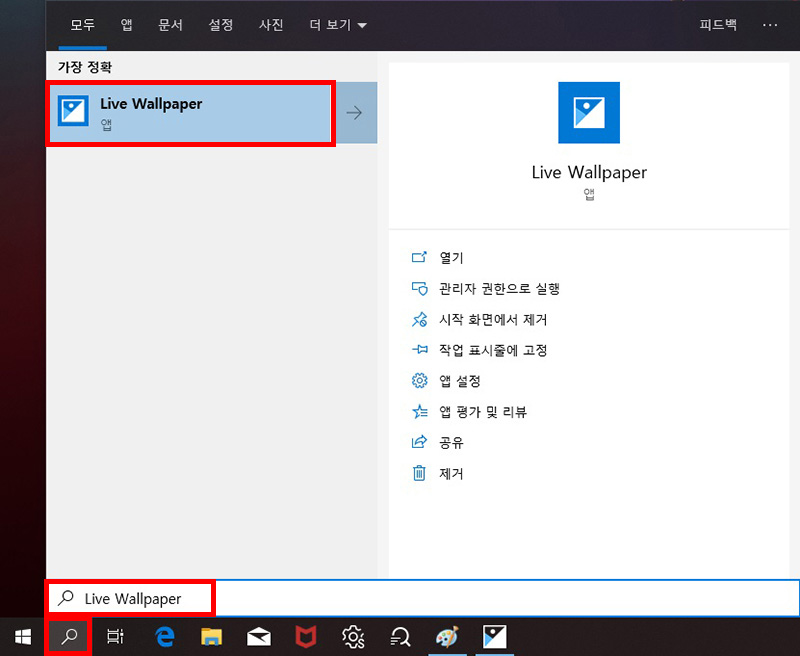
Task: Open the three-dot options menu
Action: click(770, 24)
